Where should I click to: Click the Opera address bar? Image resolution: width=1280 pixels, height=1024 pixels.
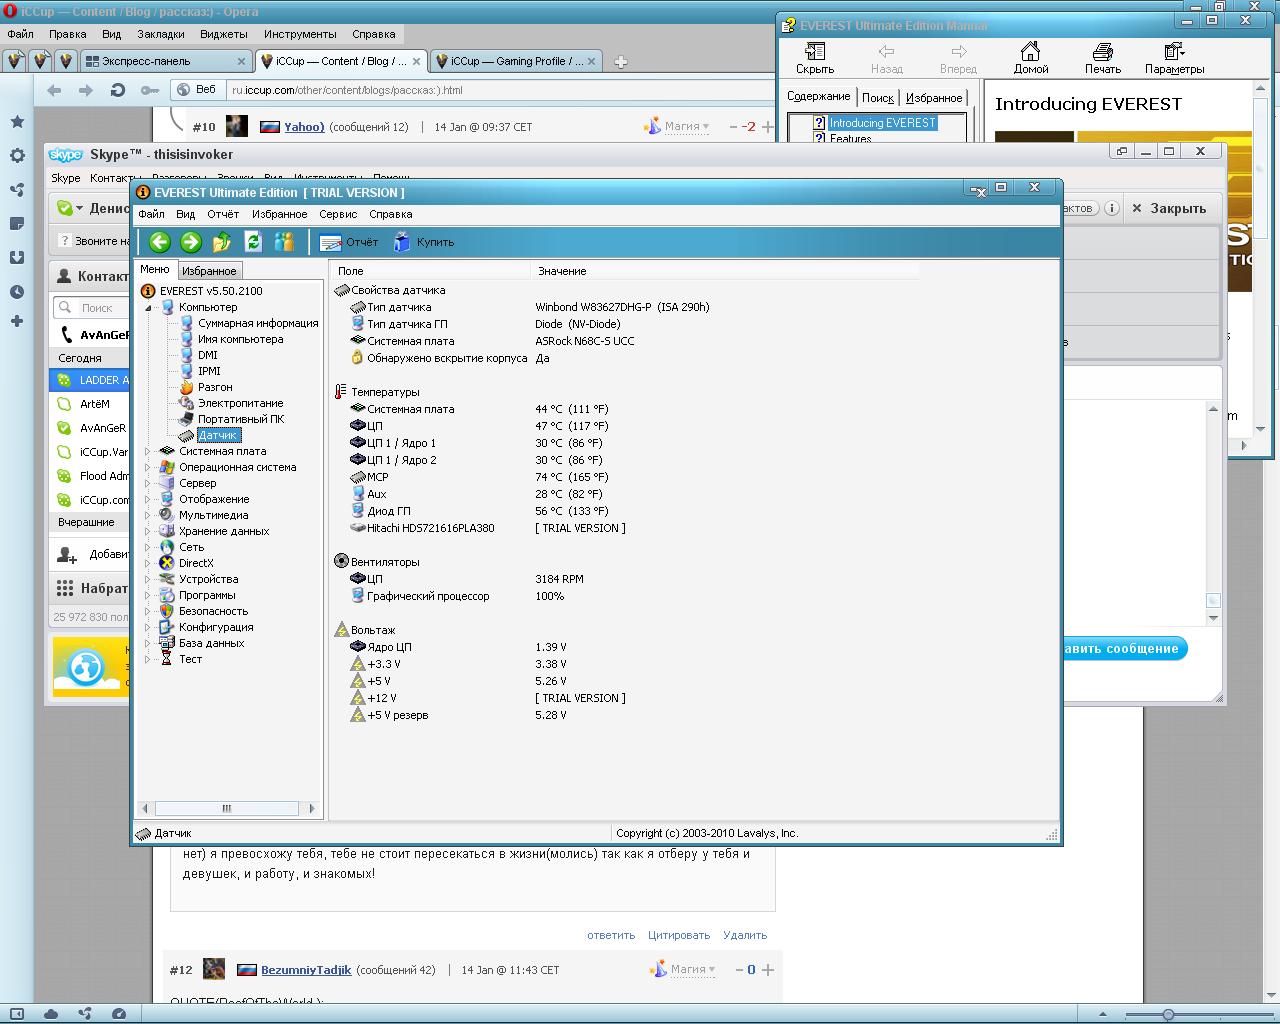tap(500, 90)
